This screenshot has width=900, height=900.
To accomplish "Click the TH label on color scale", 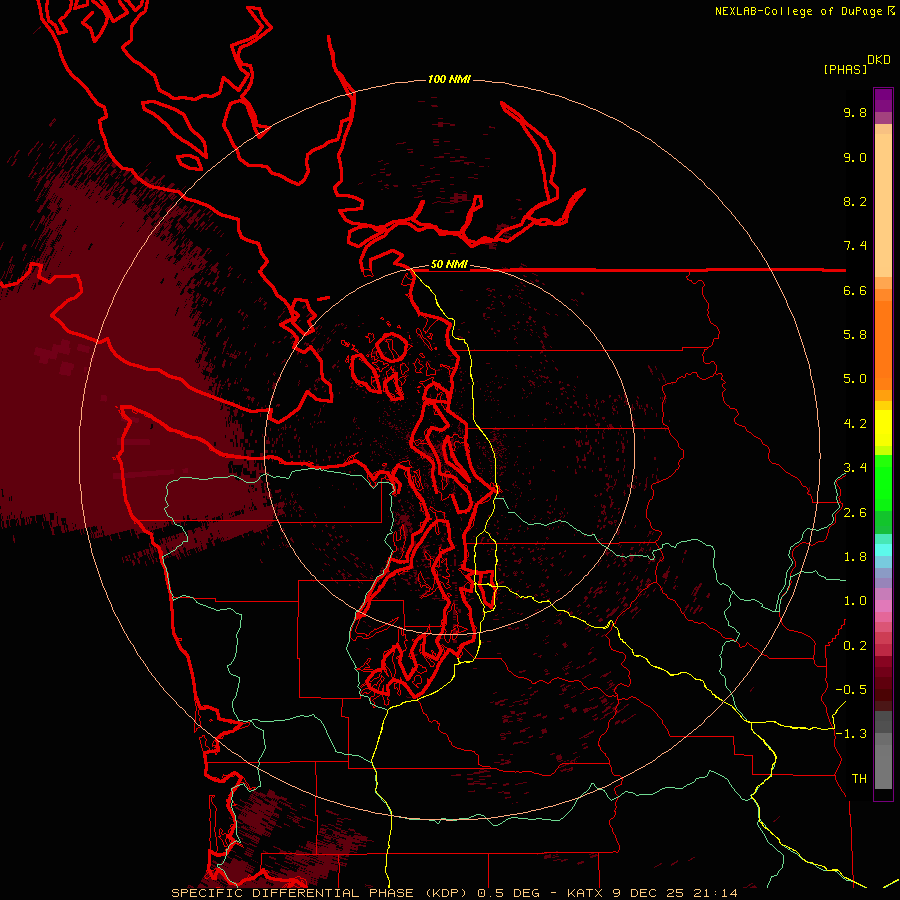I will (859, 779).
